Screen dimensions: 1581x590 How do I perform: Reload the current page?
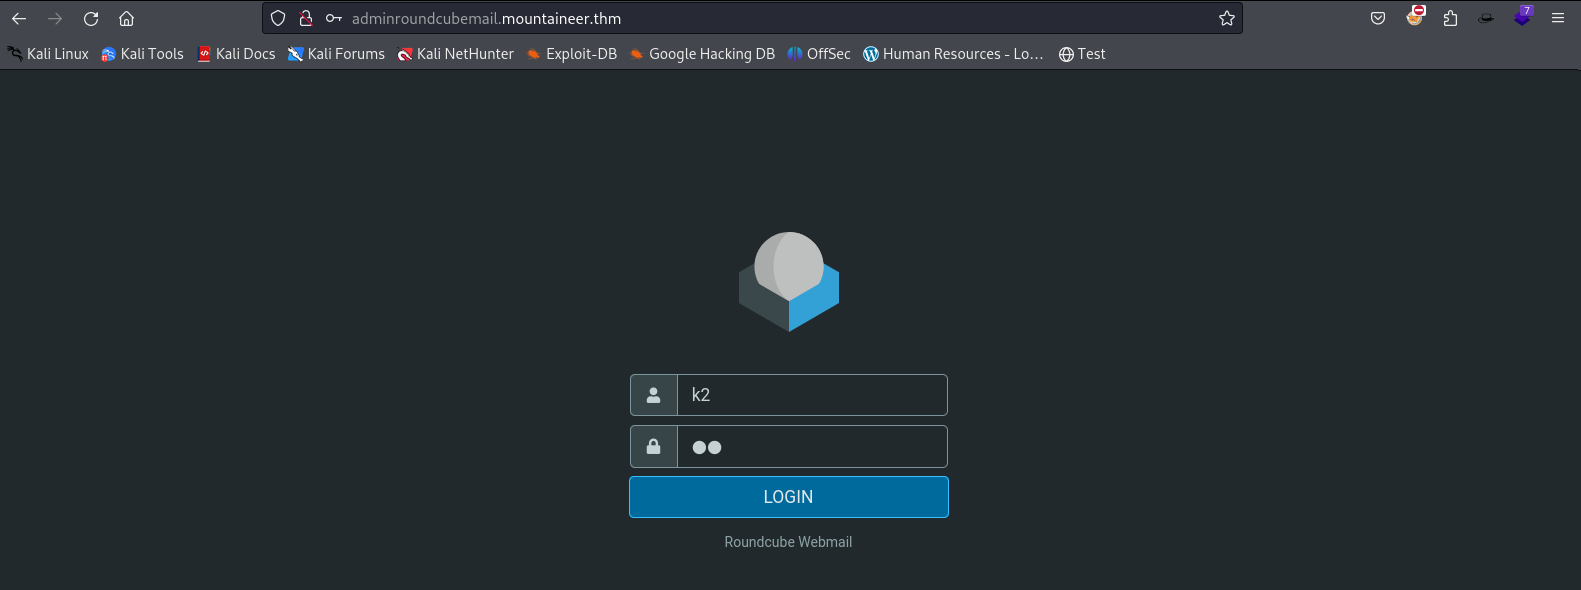coord(91,18)
